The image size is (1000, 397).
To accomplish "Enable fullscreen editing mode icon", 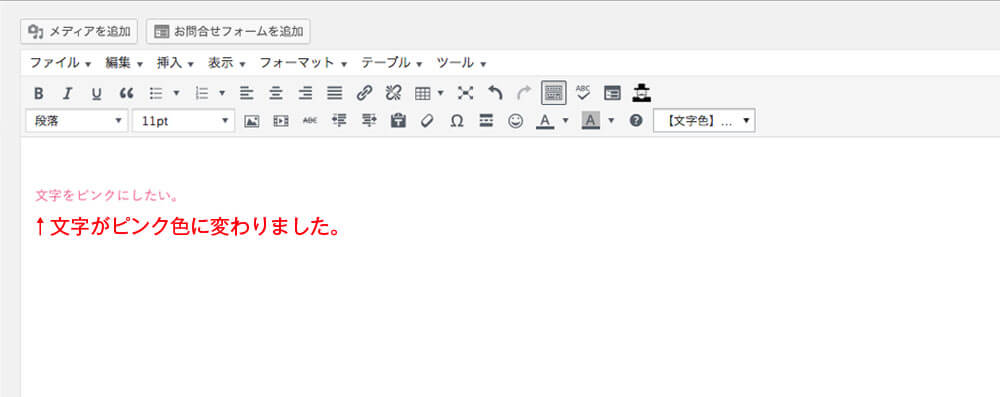I will (x=466, y=93).
